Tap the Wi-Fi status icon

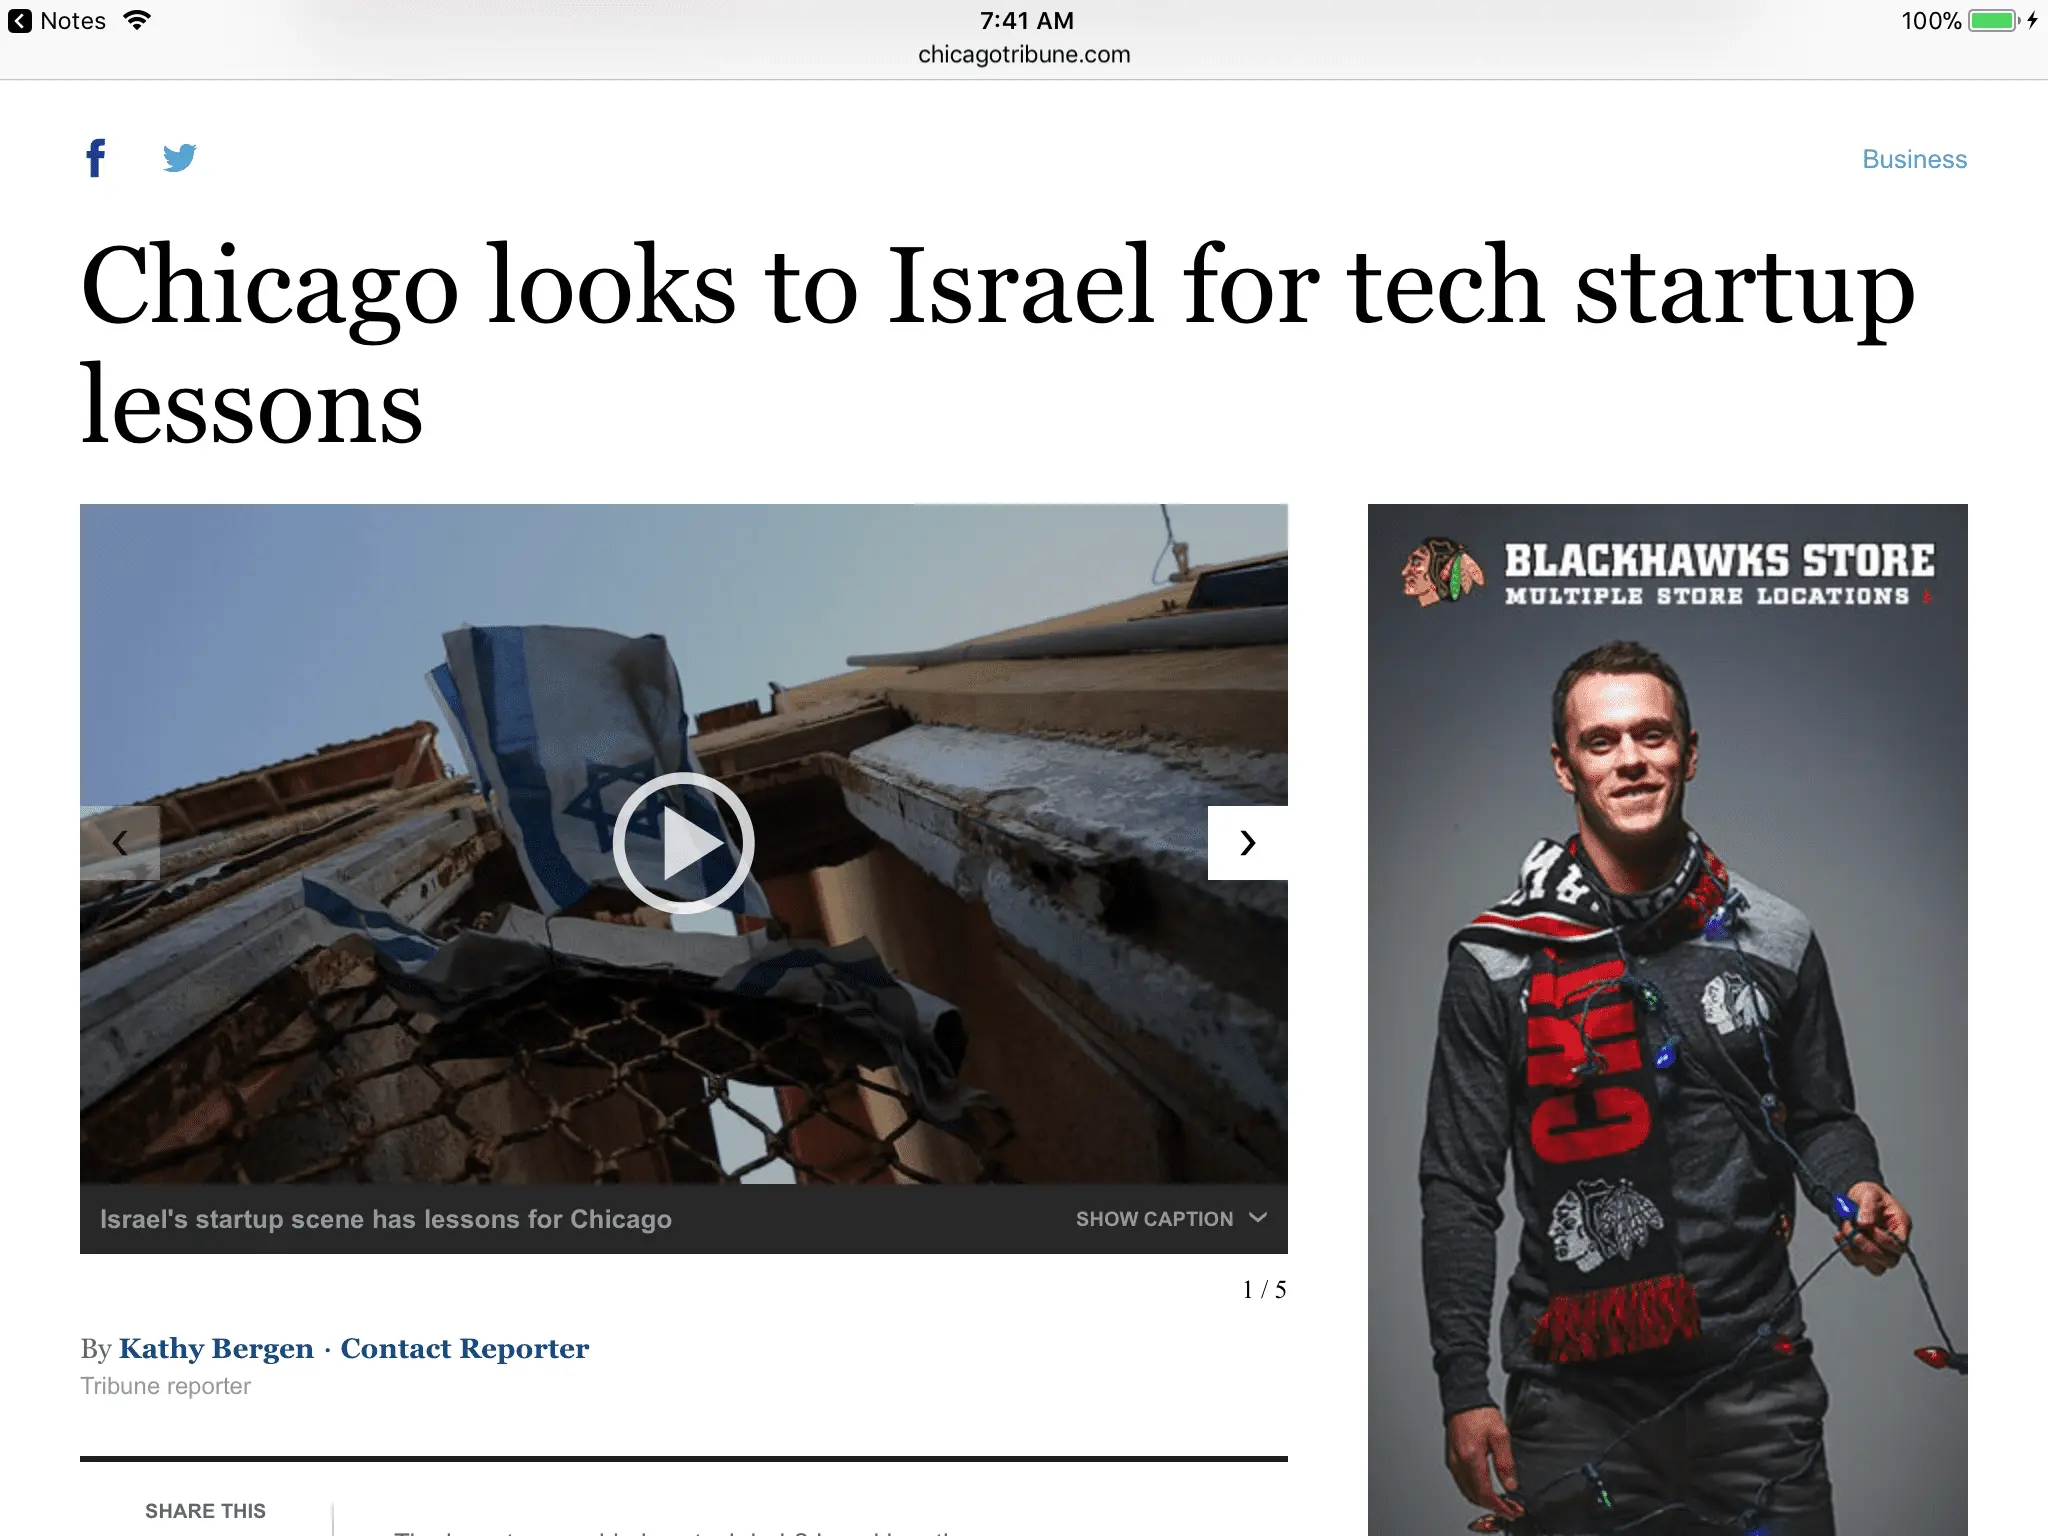point(137,20)
